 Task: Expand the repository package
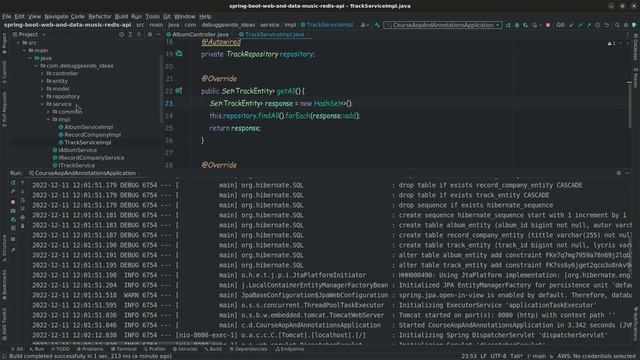(x=42, y=96)
